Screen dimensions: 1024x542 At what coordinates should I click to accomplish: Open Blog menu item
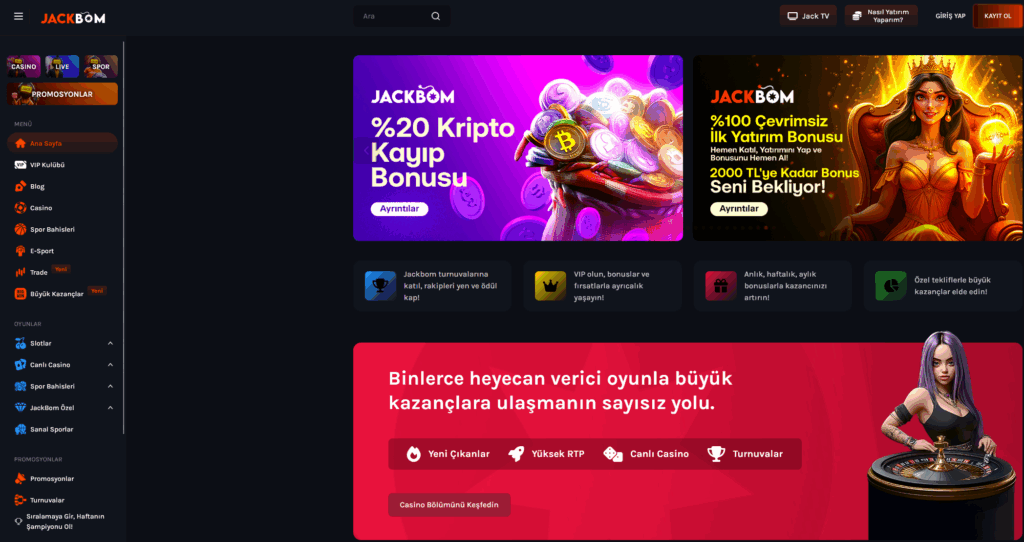tap(63, 186)
